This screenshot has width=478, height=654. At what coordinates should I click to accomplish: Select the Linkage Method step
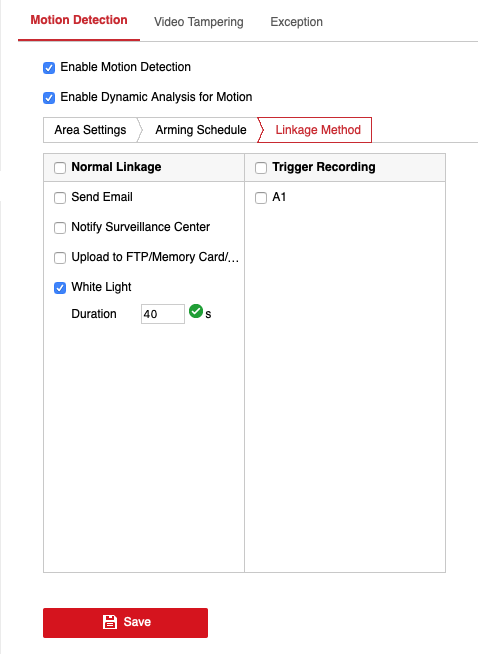[318, 130]
